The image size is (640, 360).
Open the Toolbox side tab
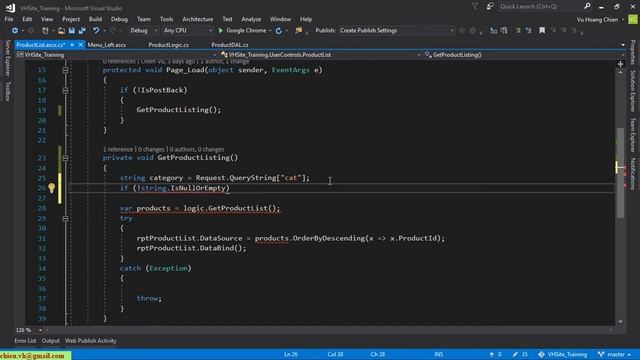pyautogui.click(x=7, y=91)
